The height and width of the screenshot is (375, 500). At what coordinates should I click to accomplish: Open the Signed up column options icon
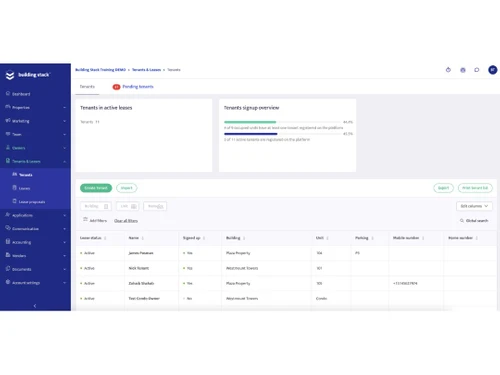204,238
